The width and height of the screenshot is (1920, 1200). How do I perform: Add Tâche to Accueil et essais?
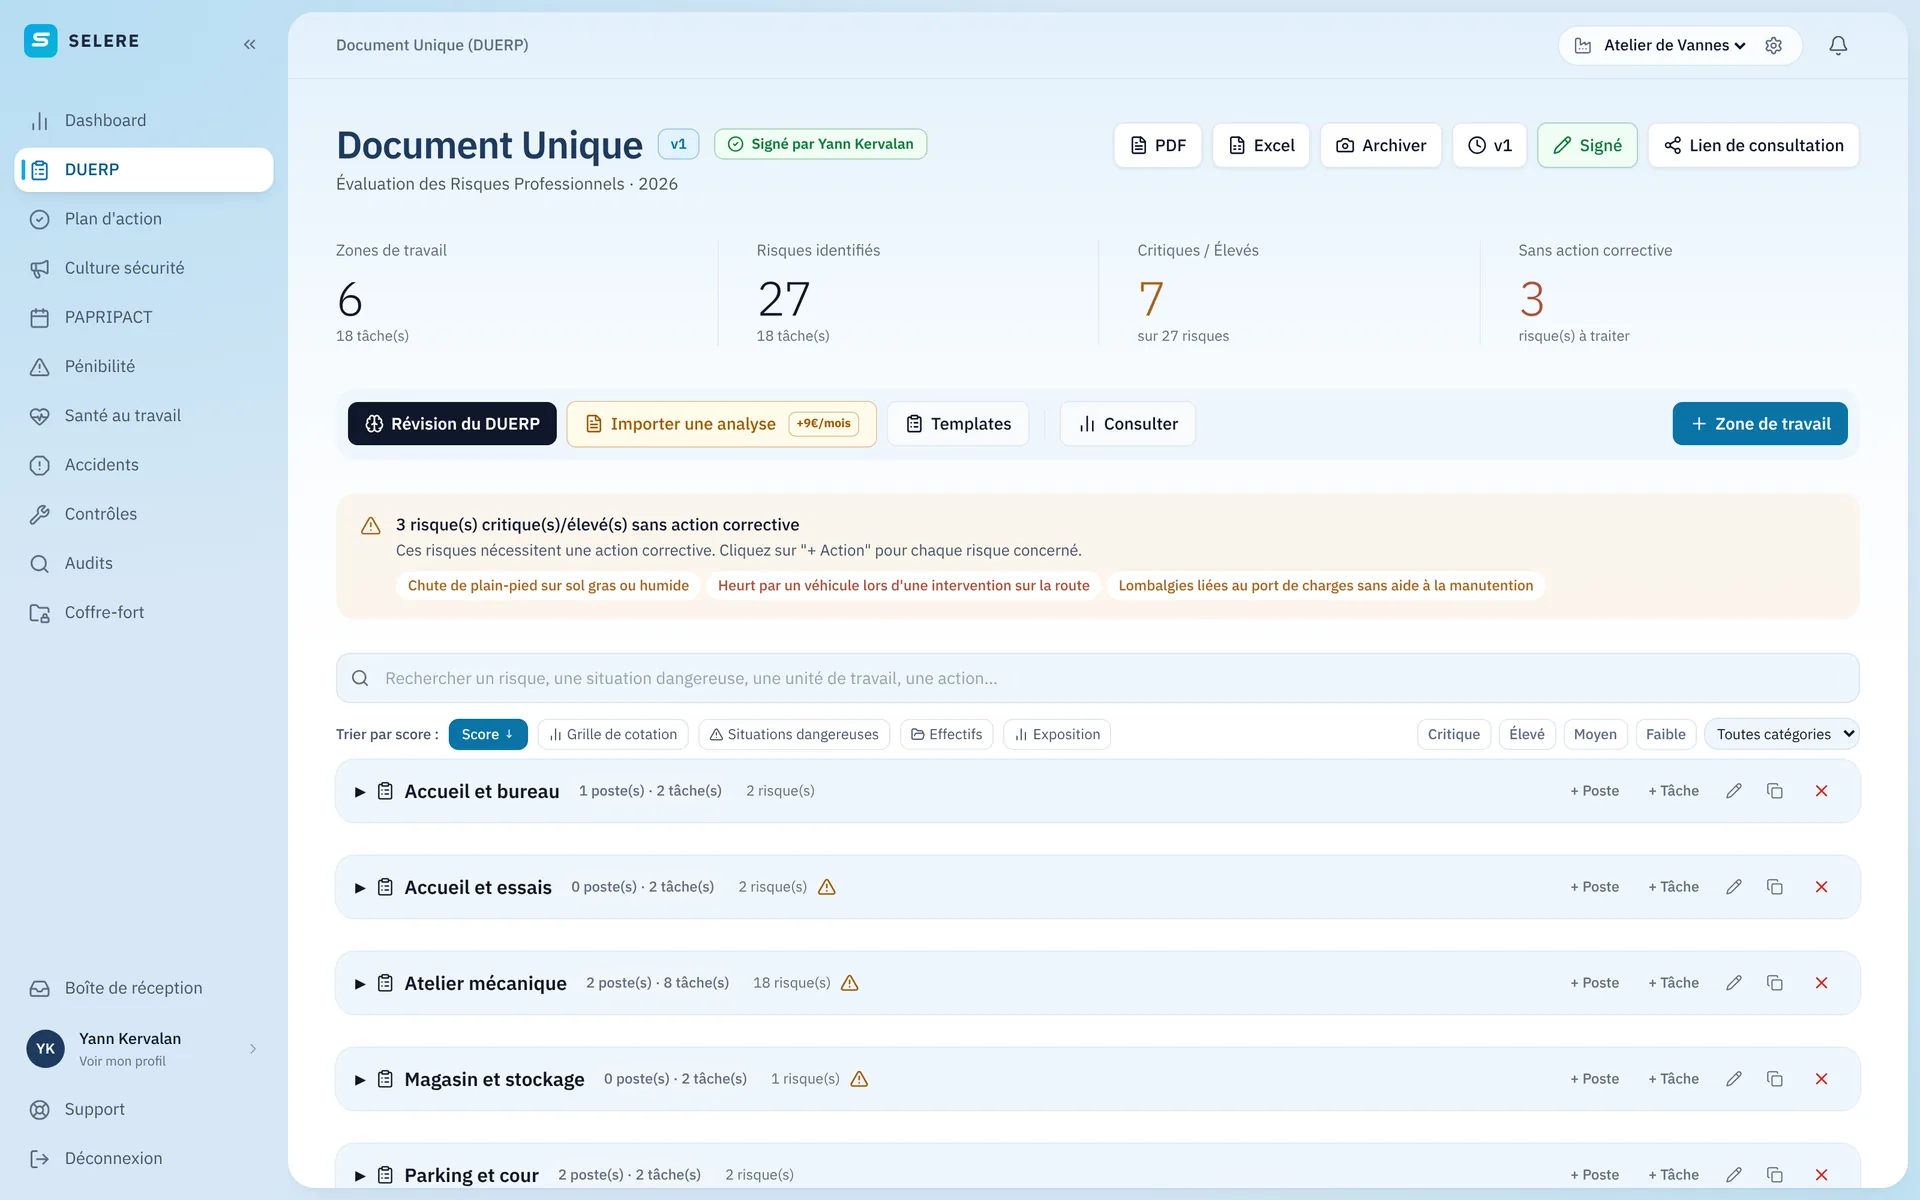(1673, 887)
